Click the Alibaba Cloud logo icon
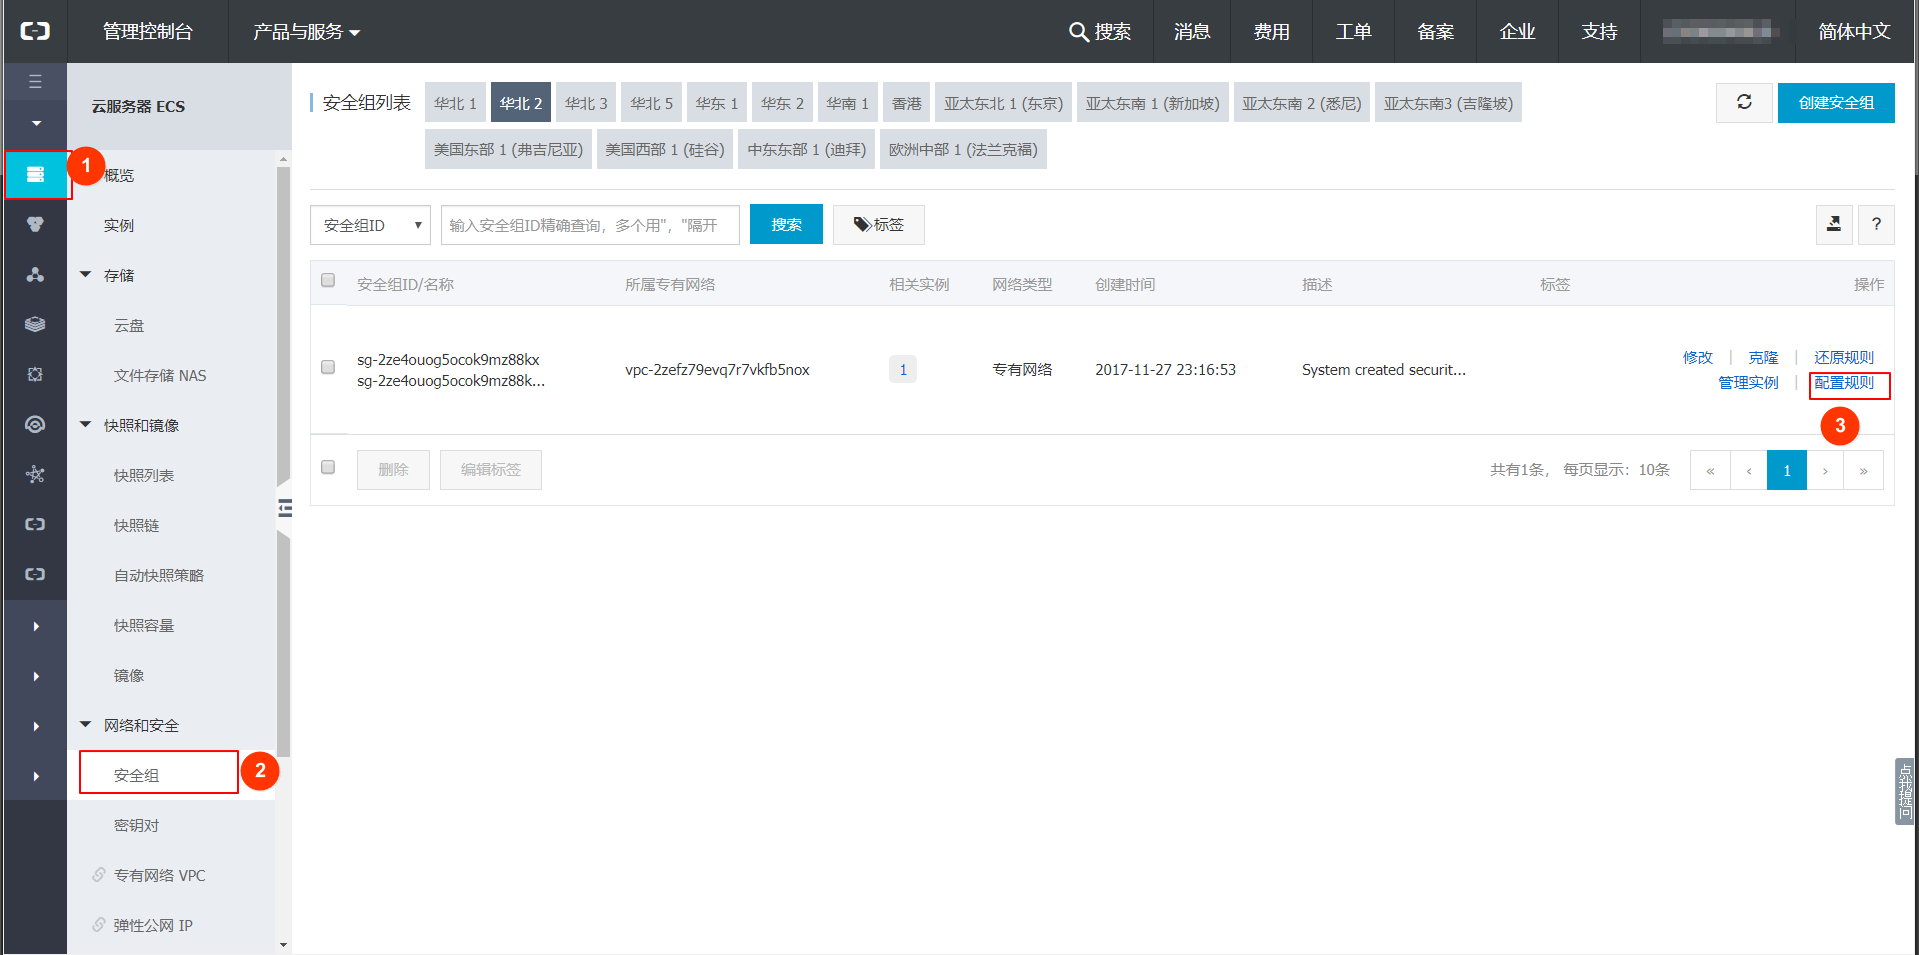Screen dimensions: 1919x955 coord(35,31)
